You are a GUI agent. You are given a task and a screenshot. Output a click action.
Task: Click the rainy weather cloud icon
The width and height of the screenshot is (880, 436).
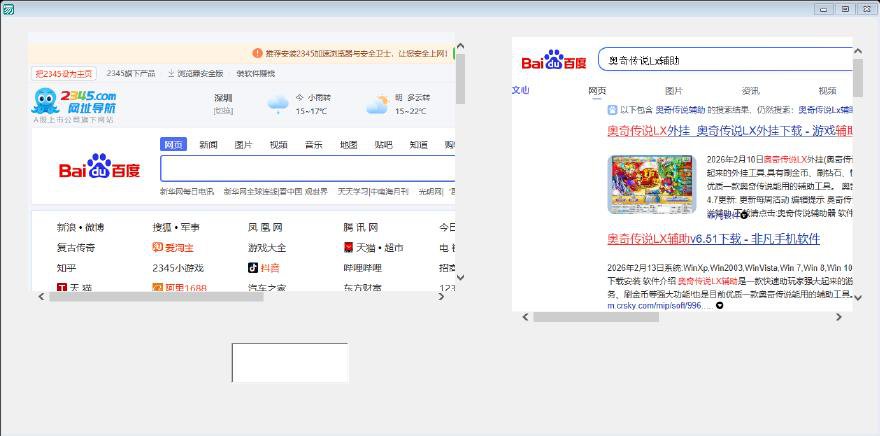[x=277, y=103]
